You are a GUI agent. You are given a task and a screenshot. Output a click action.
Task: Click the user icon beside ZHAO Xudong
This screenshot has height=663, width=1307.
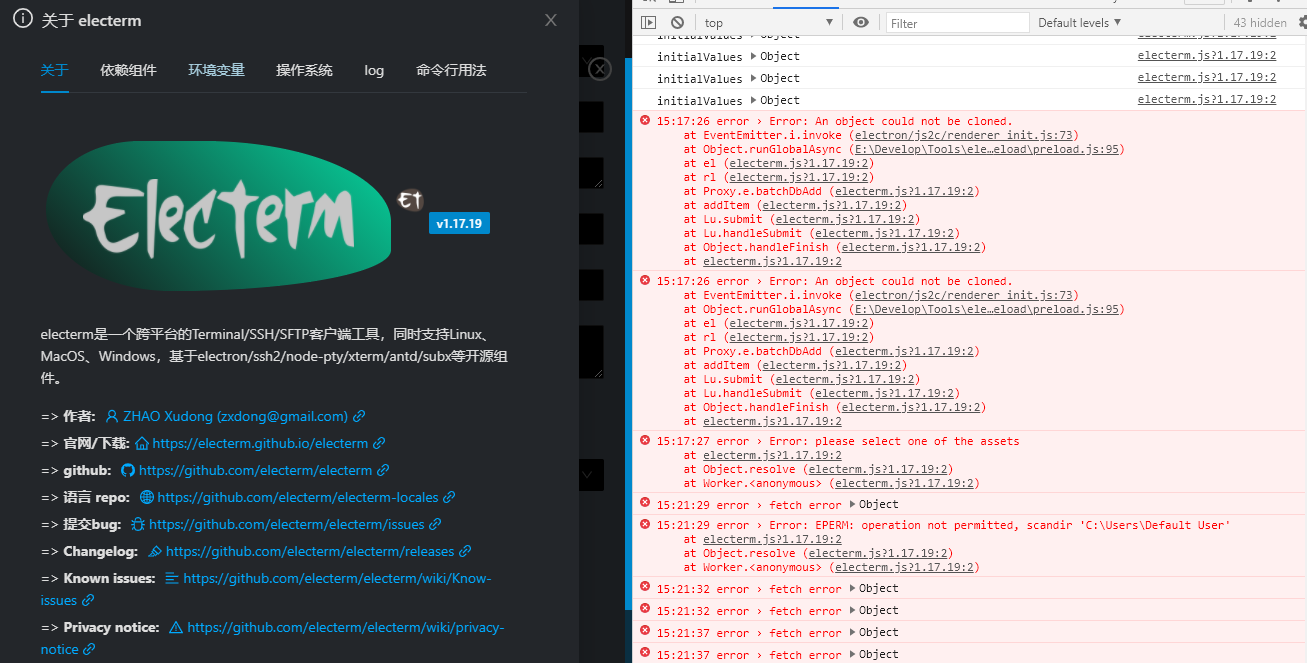click(x=112, y=416)
